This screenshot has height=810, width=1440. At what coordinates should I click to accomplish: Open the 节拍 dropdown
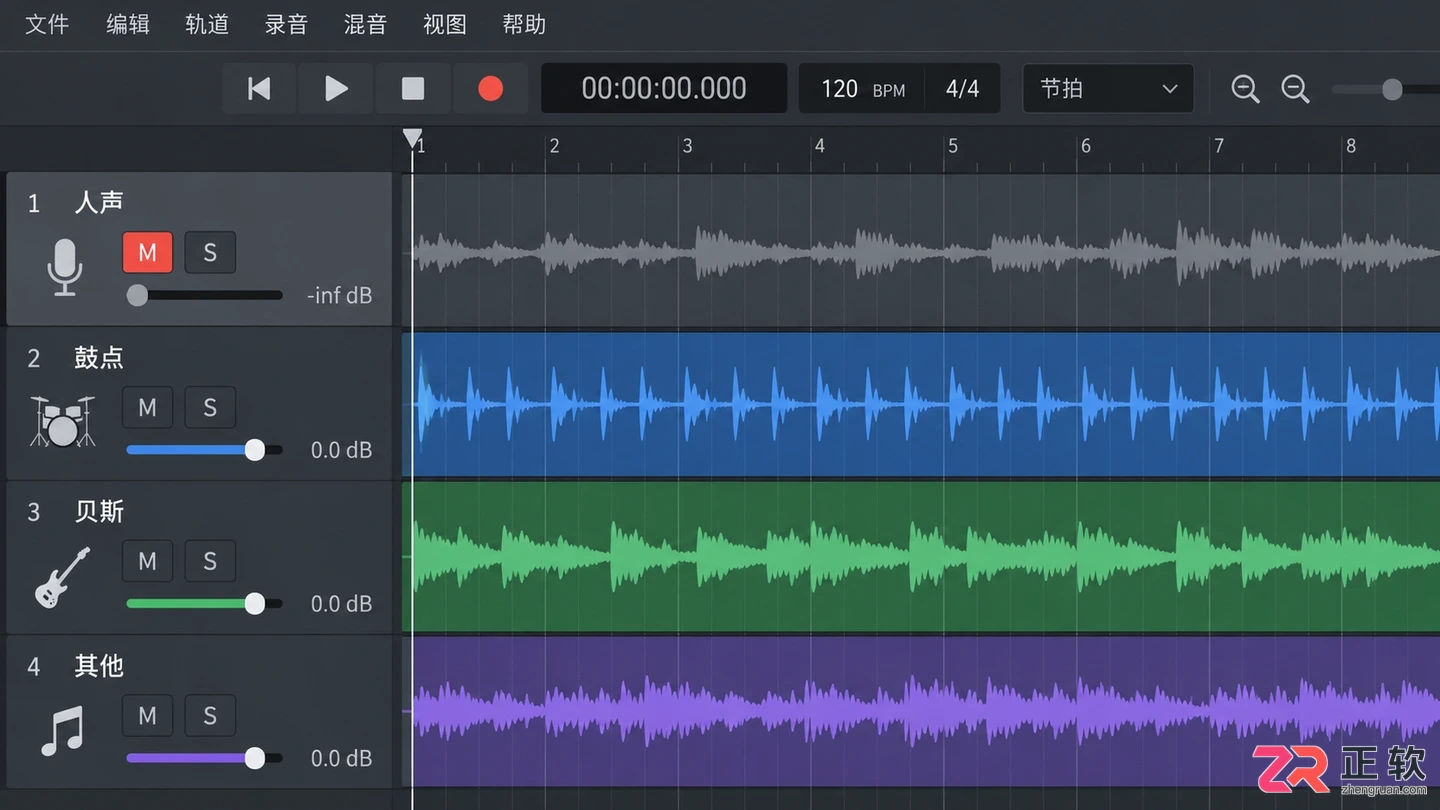point(1108,89)
